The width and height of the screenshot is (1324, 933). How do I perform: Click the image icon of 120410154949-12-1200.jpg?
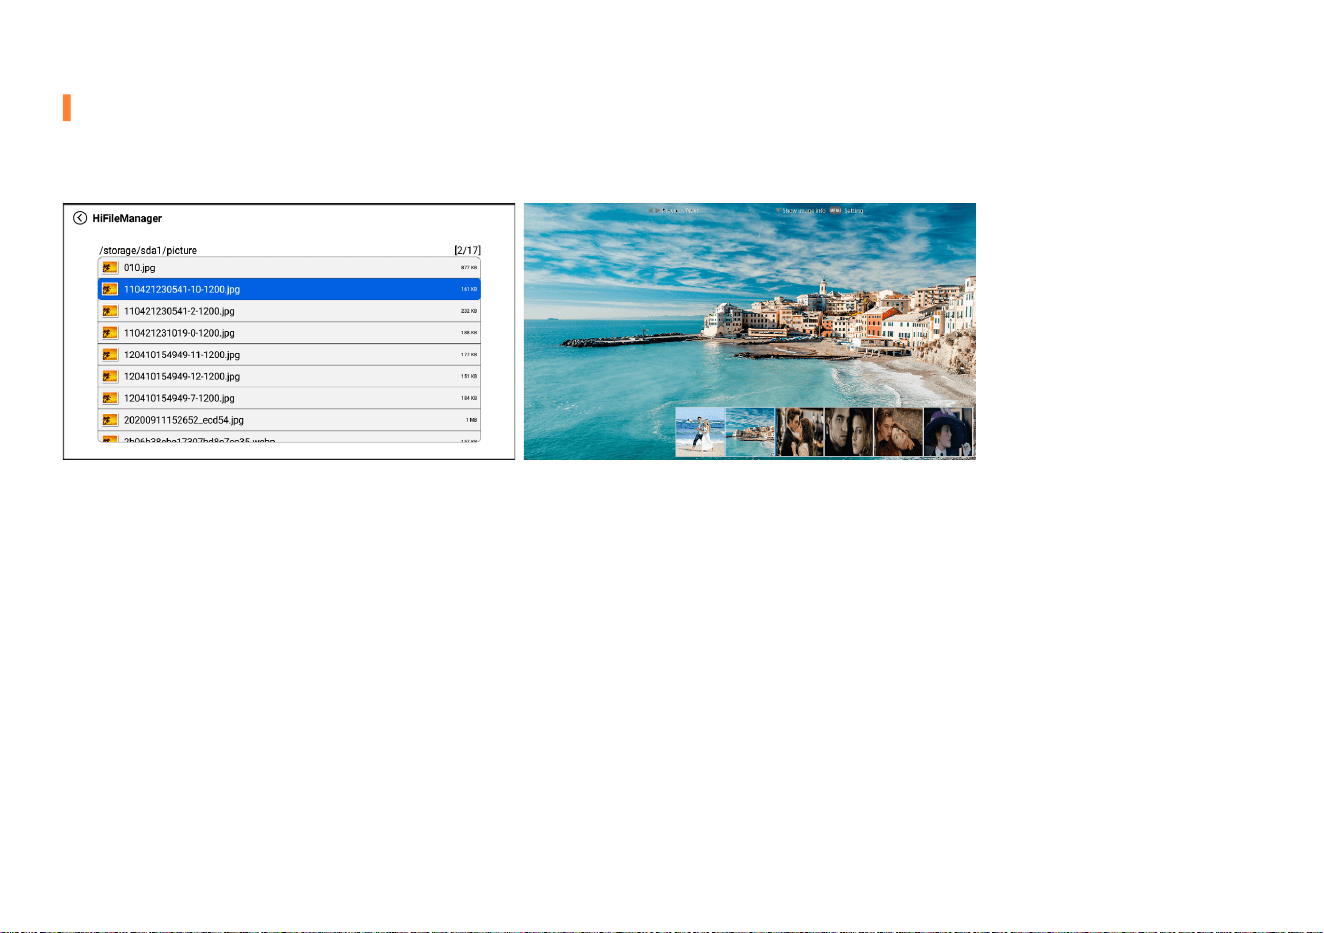[110, 376]
